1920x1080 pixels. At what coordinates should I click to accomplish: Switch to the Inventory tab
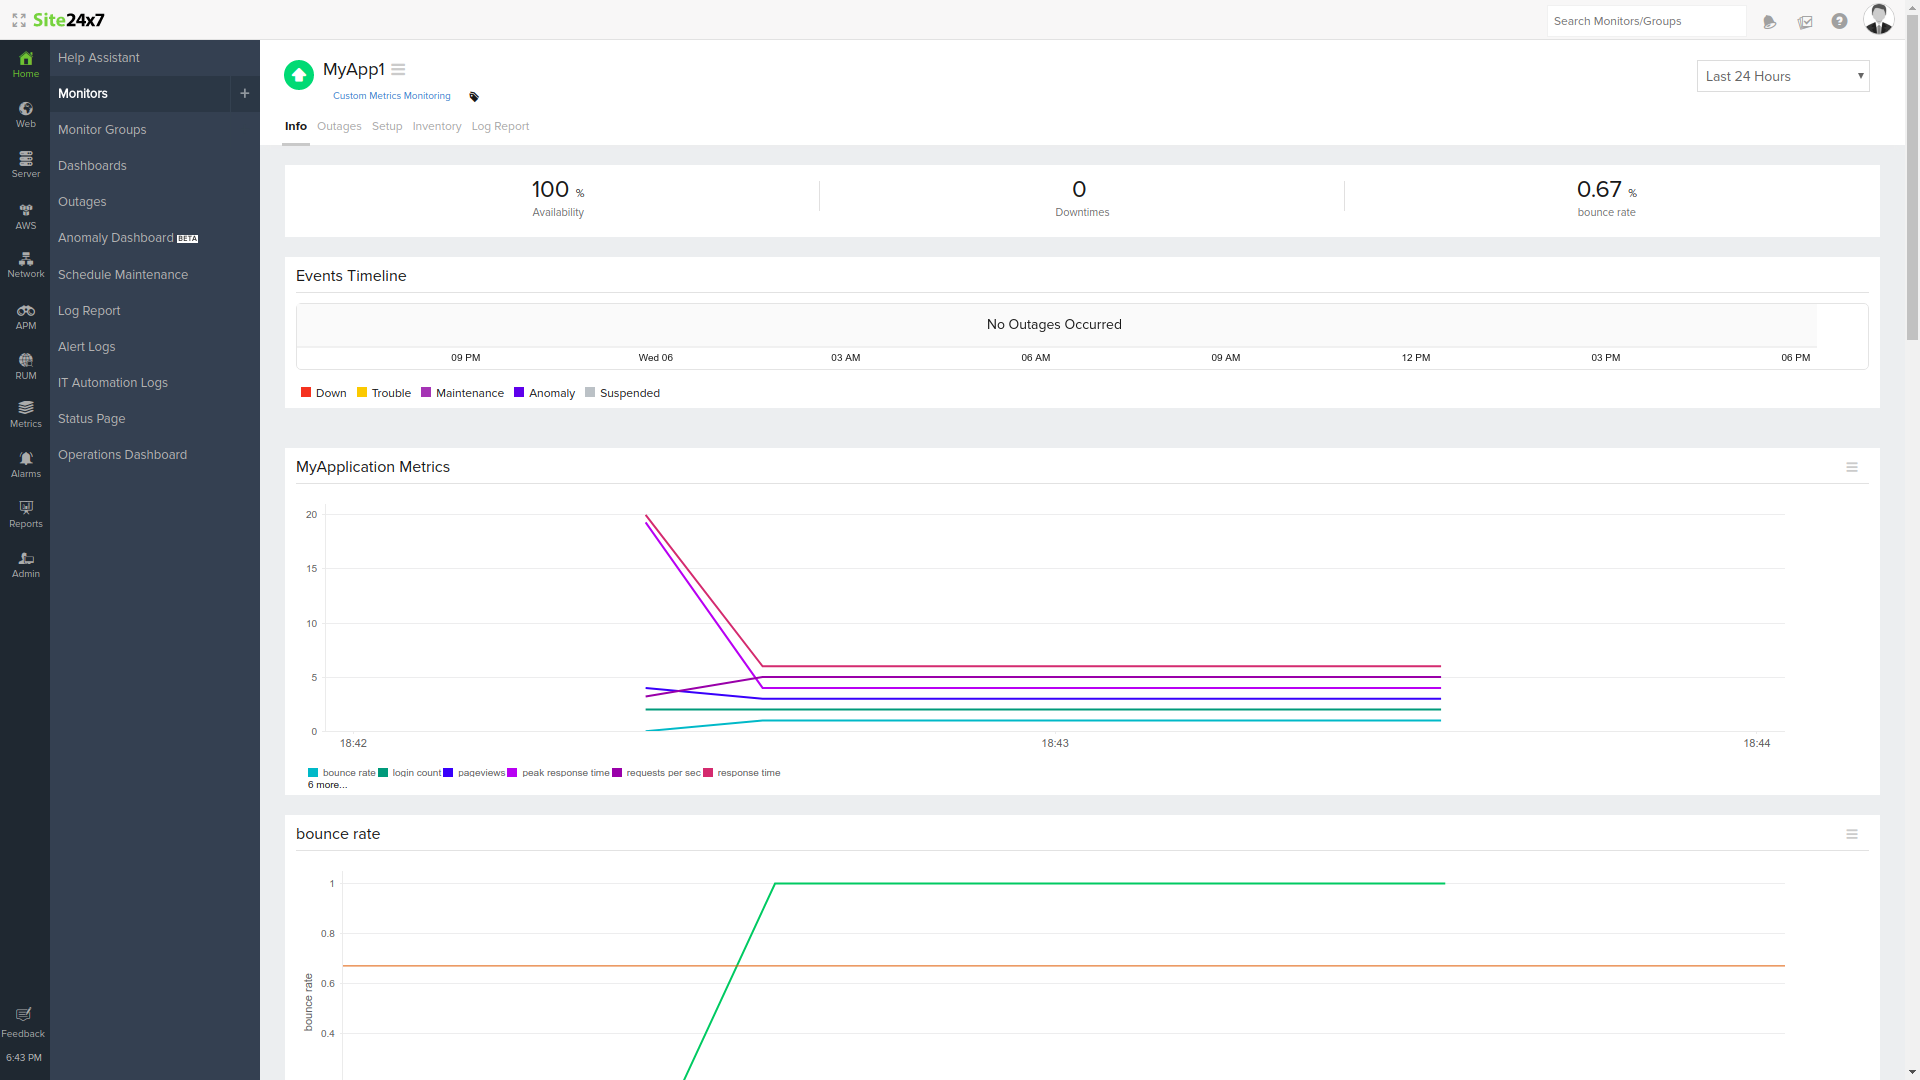(436, 127)
